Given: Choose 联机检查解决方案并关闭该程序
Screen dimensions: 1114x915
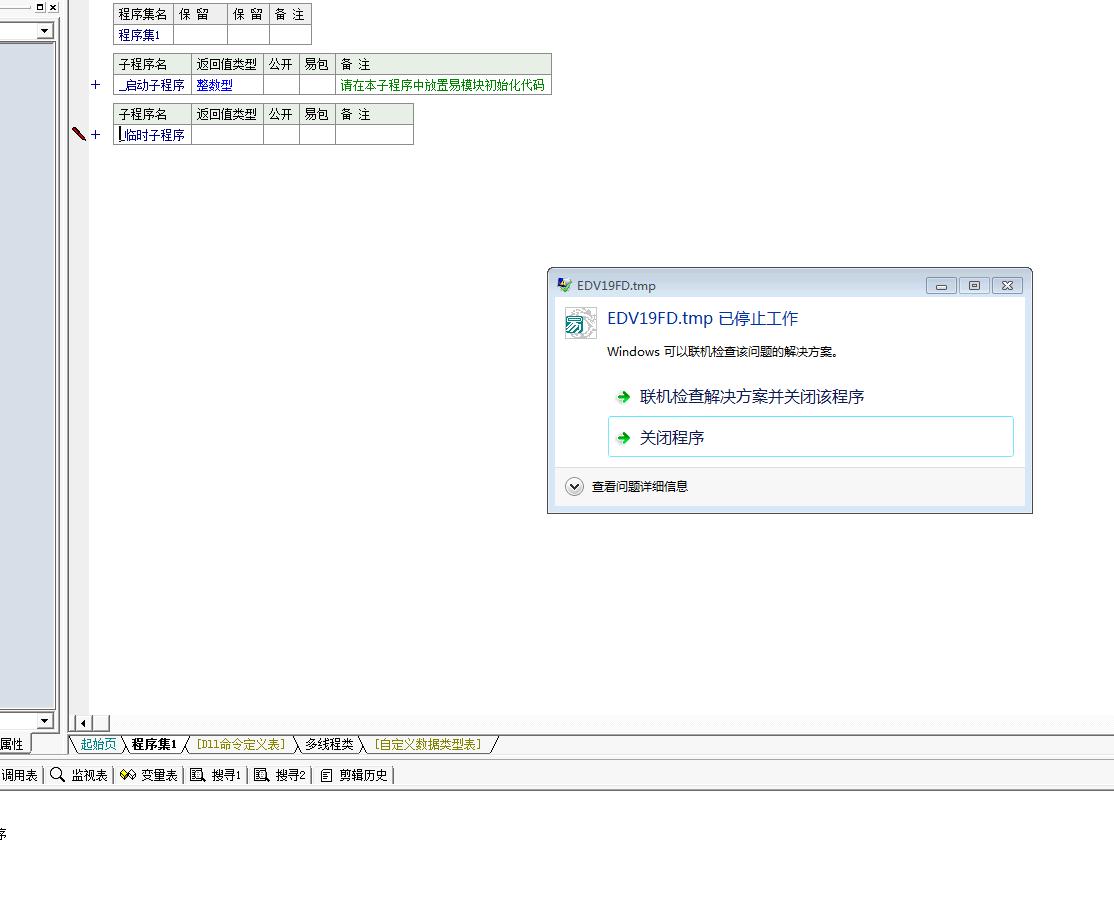Looking at the screenshot, I should tap(752, 397).
